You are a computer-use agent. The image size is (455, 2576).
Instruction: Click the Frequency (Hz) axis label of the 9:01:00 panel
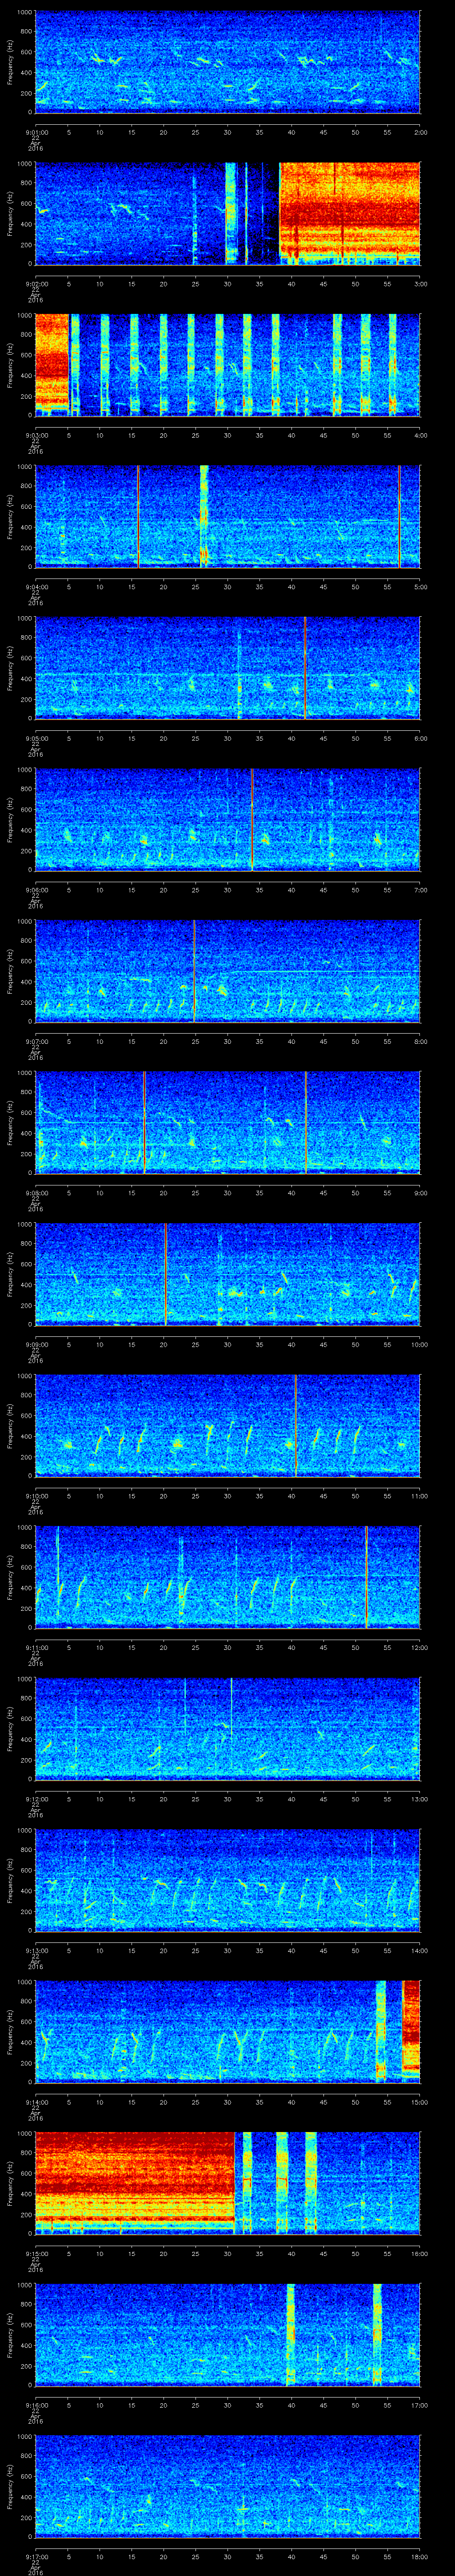[10, 62]
